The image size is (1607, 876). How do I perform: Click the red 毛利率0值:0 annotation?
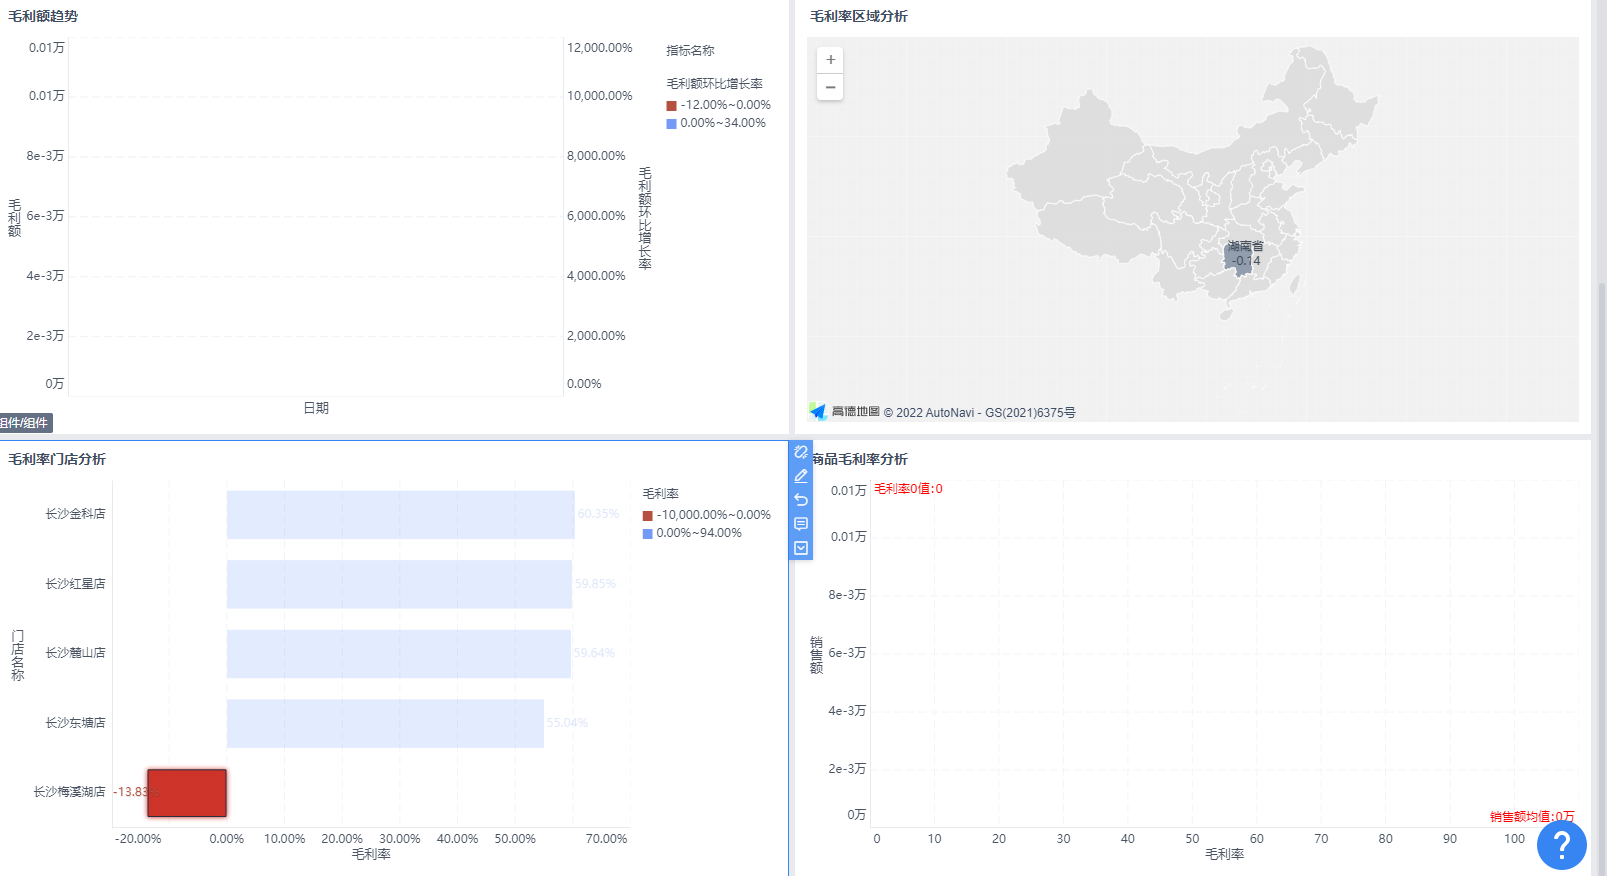908,489
